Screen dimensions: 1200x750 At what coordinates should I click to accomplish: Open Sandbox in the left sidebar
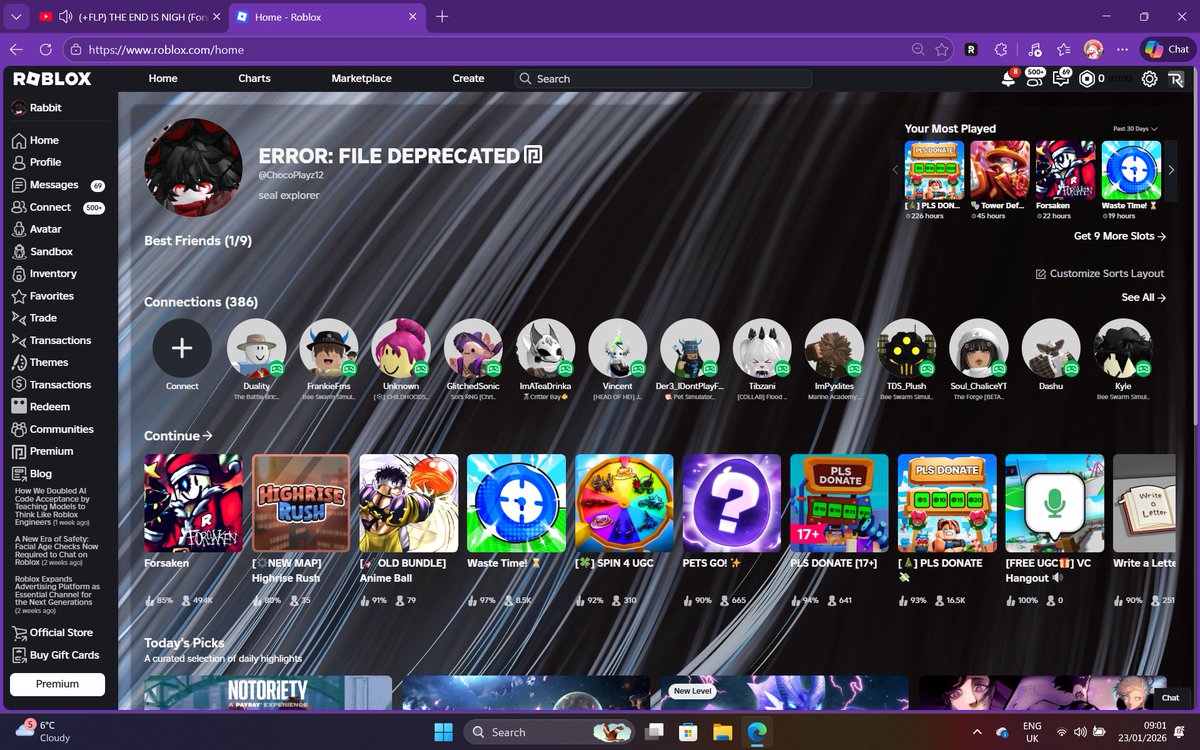[51, 251]
